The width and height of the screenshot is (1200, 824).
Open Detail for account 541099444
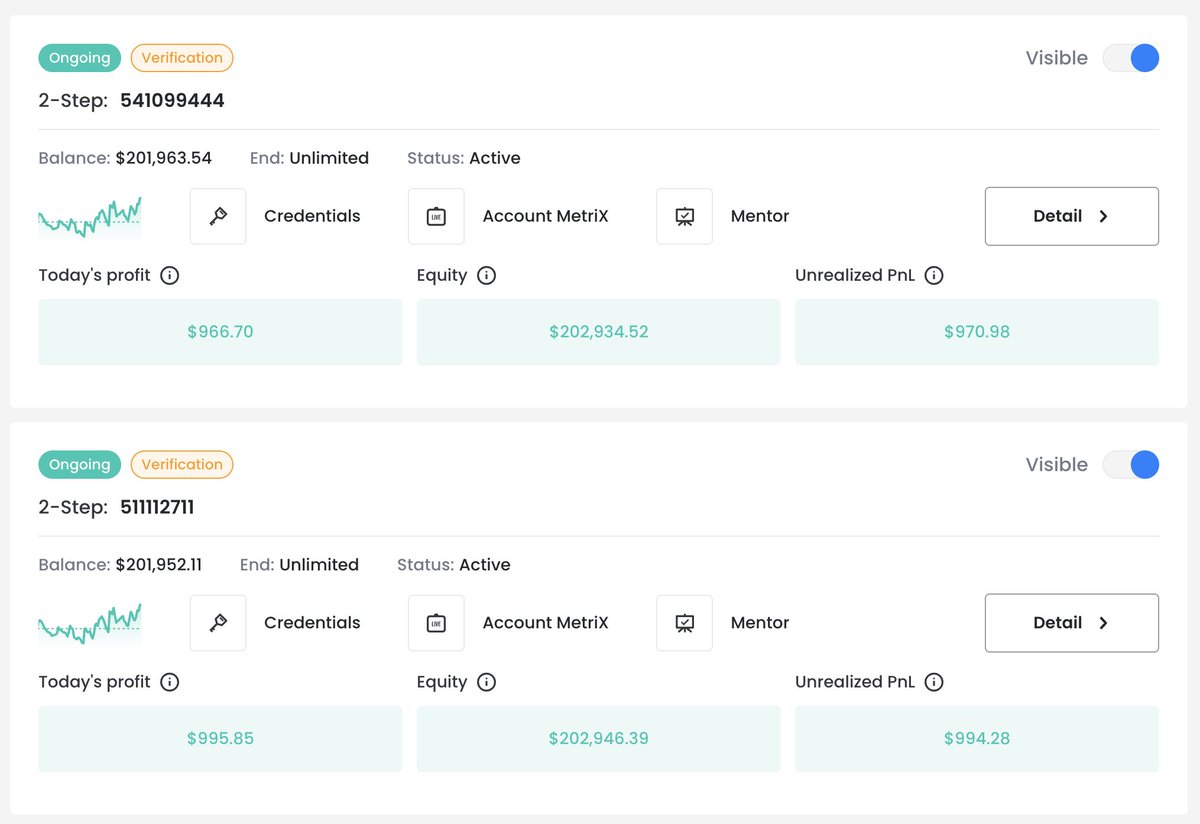[x=1072, y=216]
